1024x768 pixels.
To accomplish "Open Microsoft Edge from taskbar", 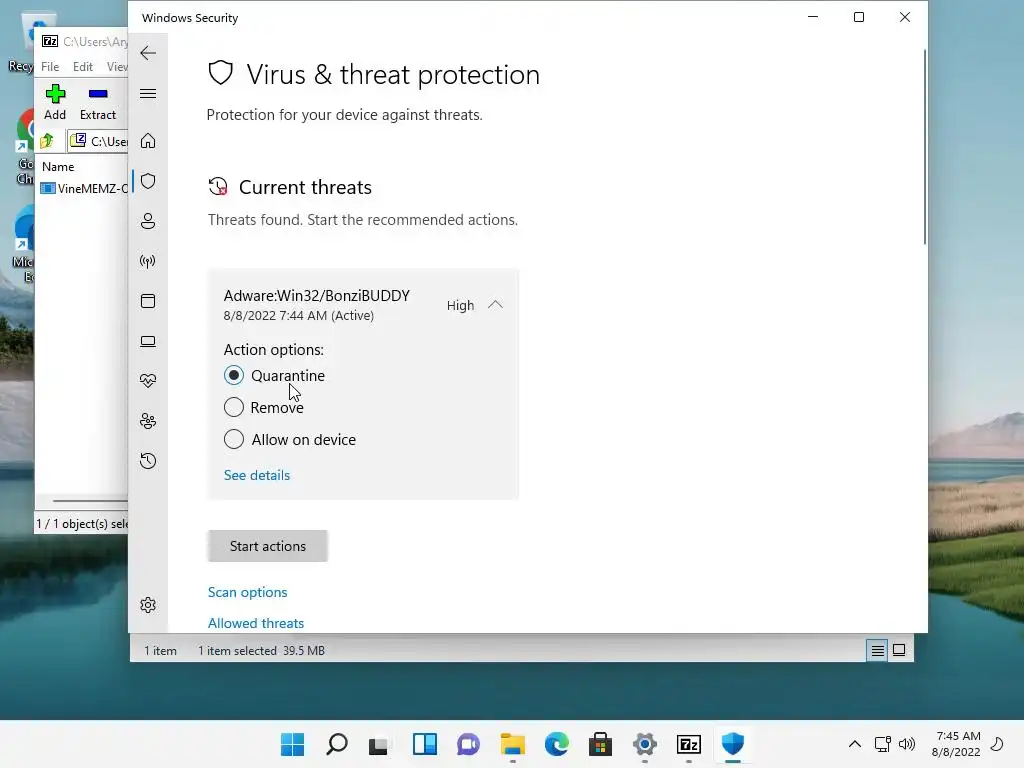I will coord(556,744).
